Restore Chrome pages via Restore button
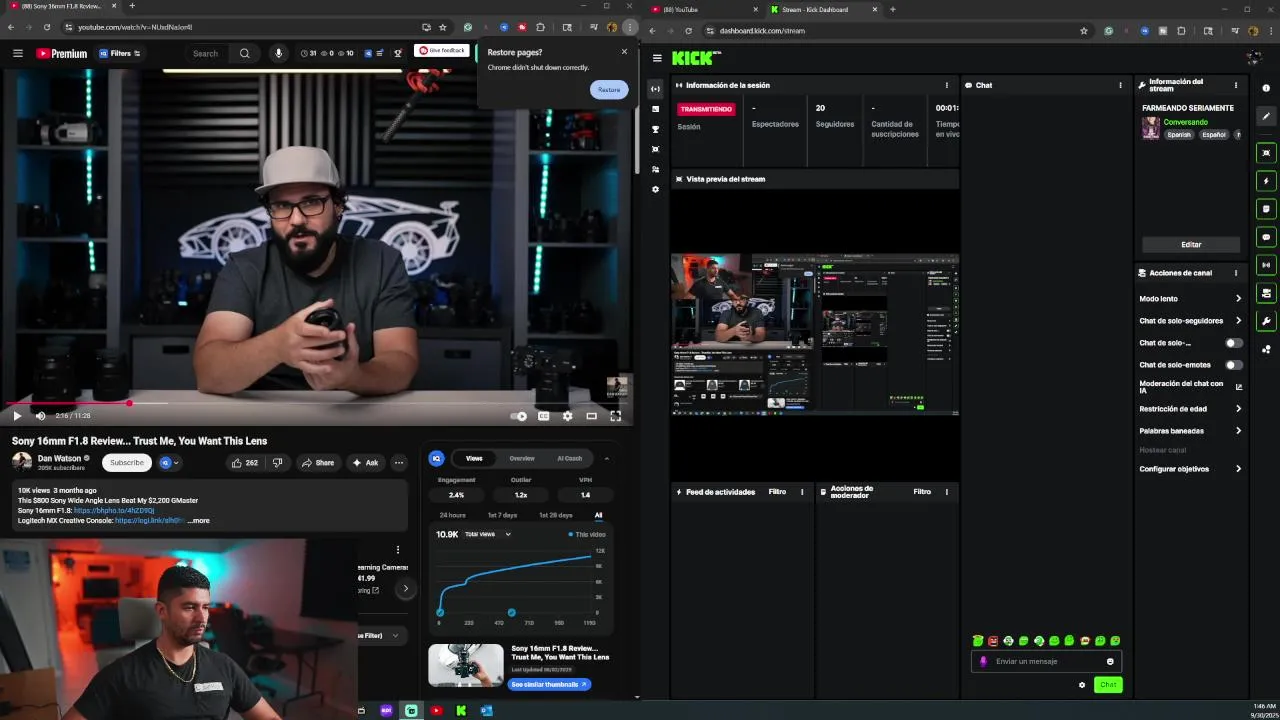Screen dimensions: 1280x720 609,89
